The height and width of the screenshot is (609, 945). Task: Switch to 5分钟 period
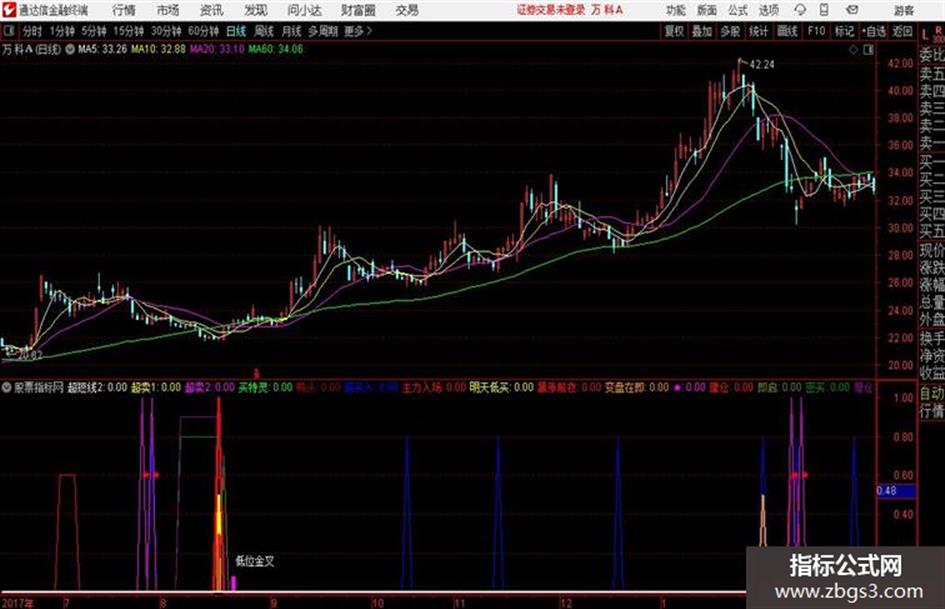93,31
